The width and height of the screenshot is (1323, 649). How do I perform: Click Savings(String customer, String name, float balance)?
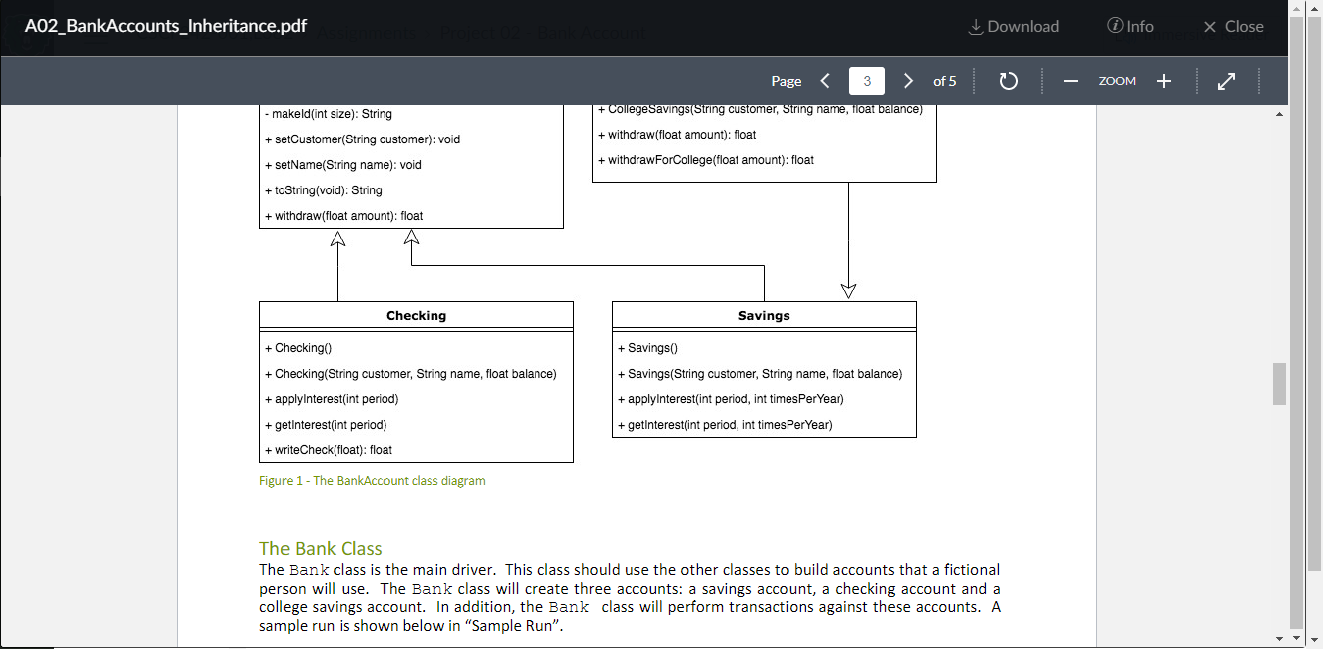click(759, 374)
